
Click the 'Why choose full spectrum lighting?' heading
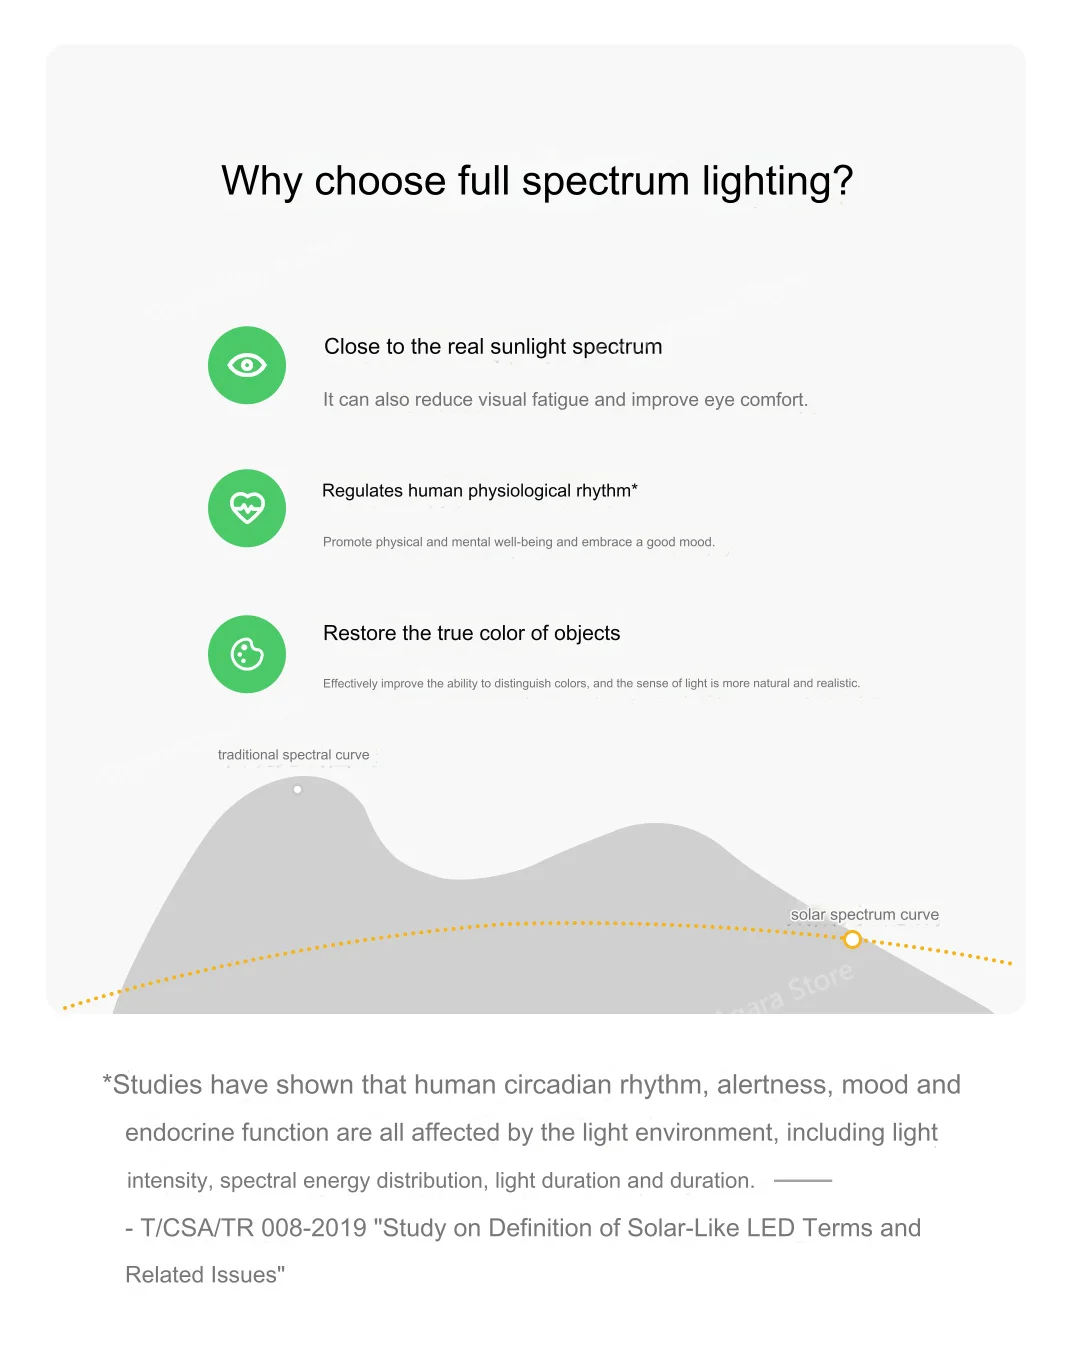537,181
